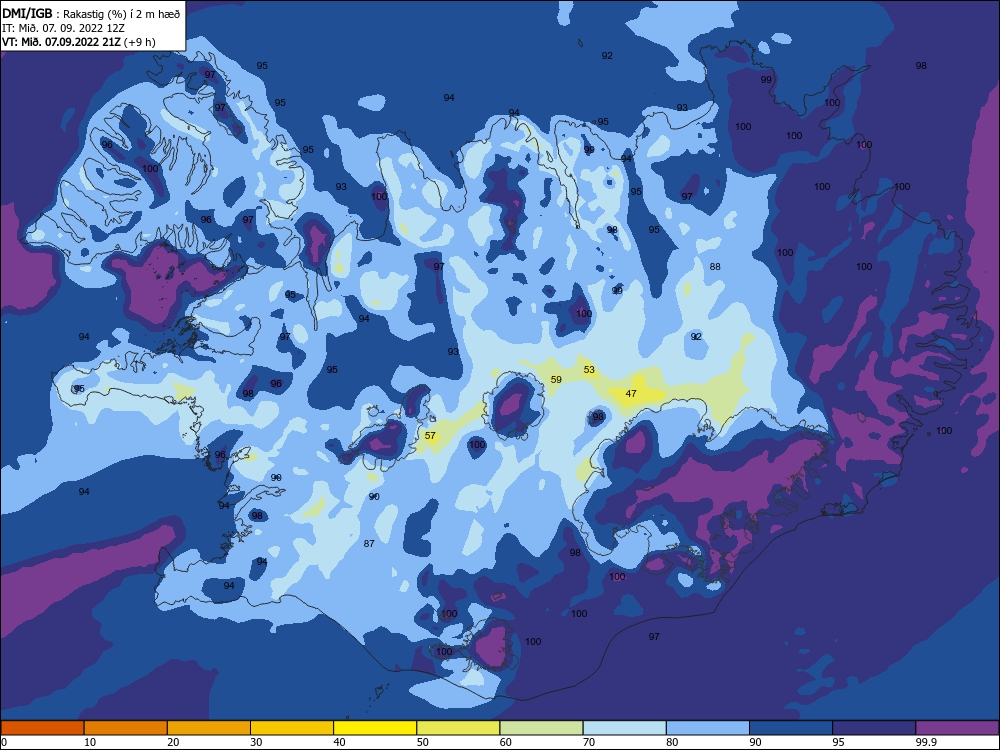
Task: Click the 10–20% orange legend swatch
Action: 126,728
